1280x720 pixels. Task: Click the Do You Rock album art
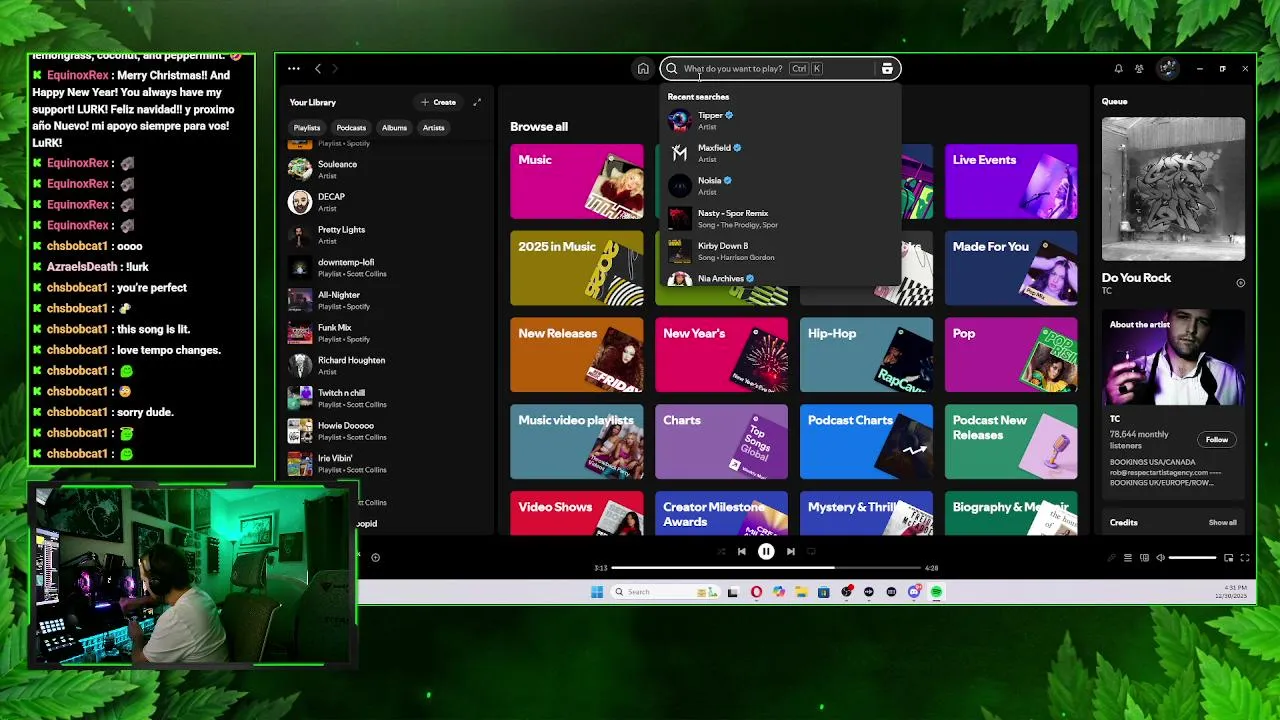(1173, 189)
